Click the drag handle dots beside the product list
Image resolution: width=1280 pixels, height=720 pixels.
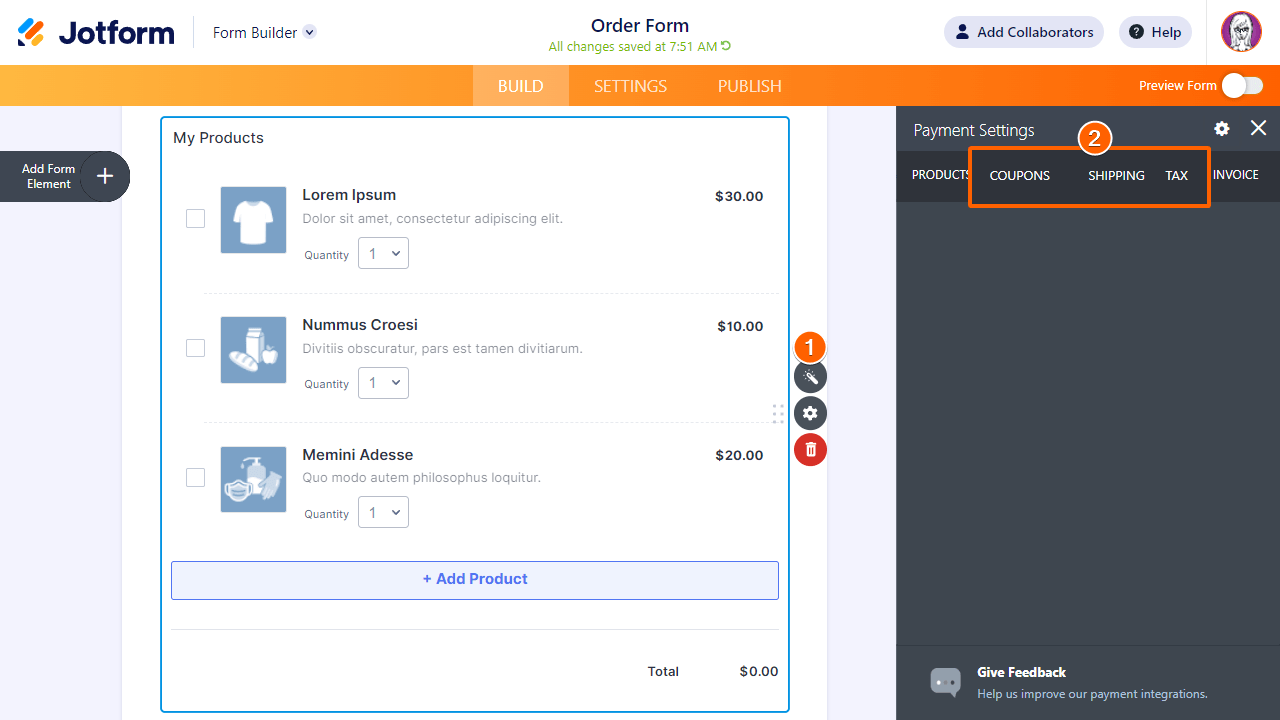click(x=778, y=414)
